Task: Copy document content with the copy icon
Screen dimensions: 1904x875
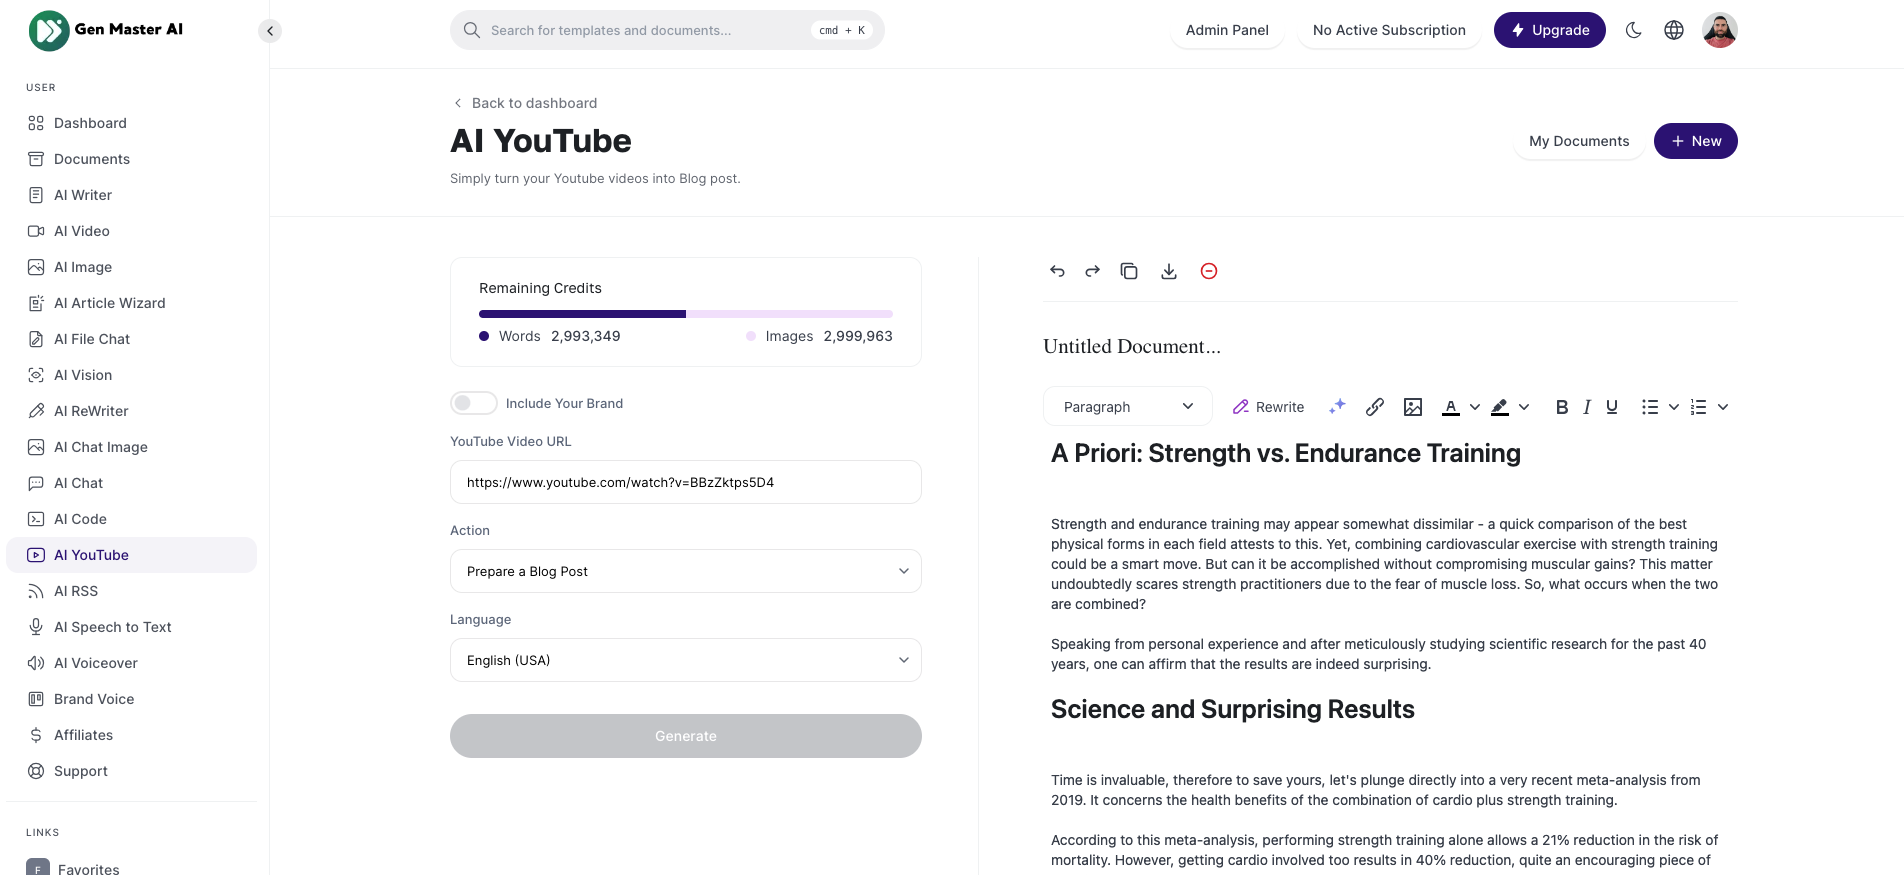Action: 1129,271
